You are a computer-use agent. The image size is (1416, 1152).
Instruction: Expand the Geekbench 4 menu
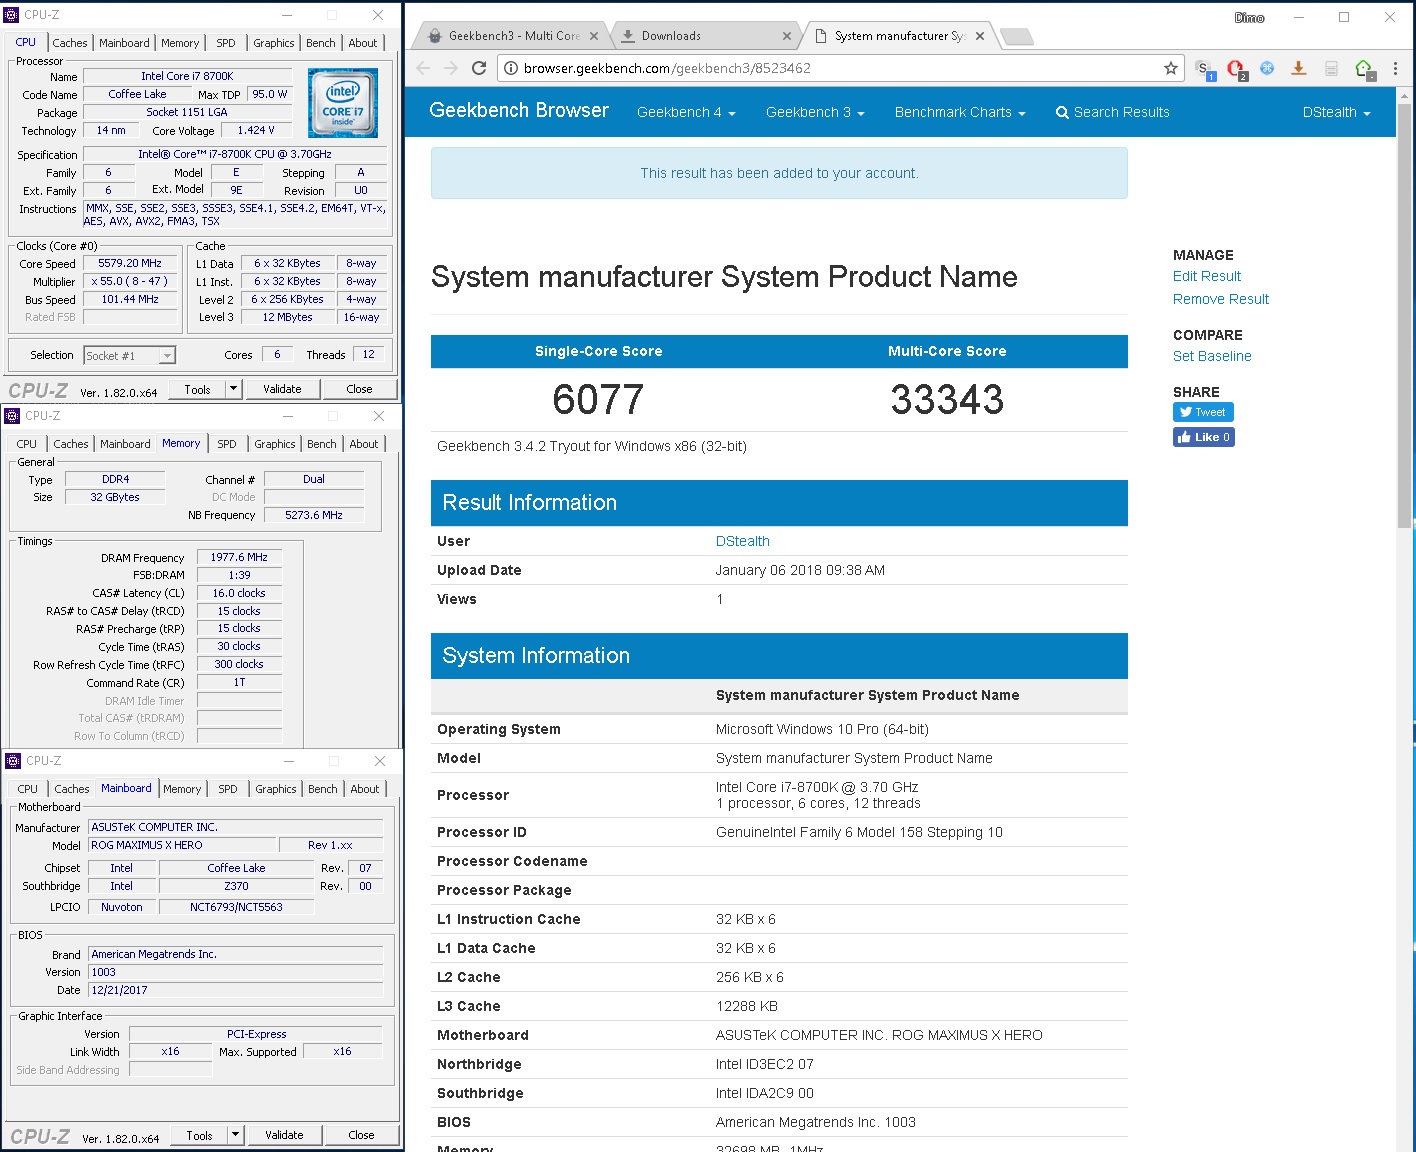pos(686,112)
